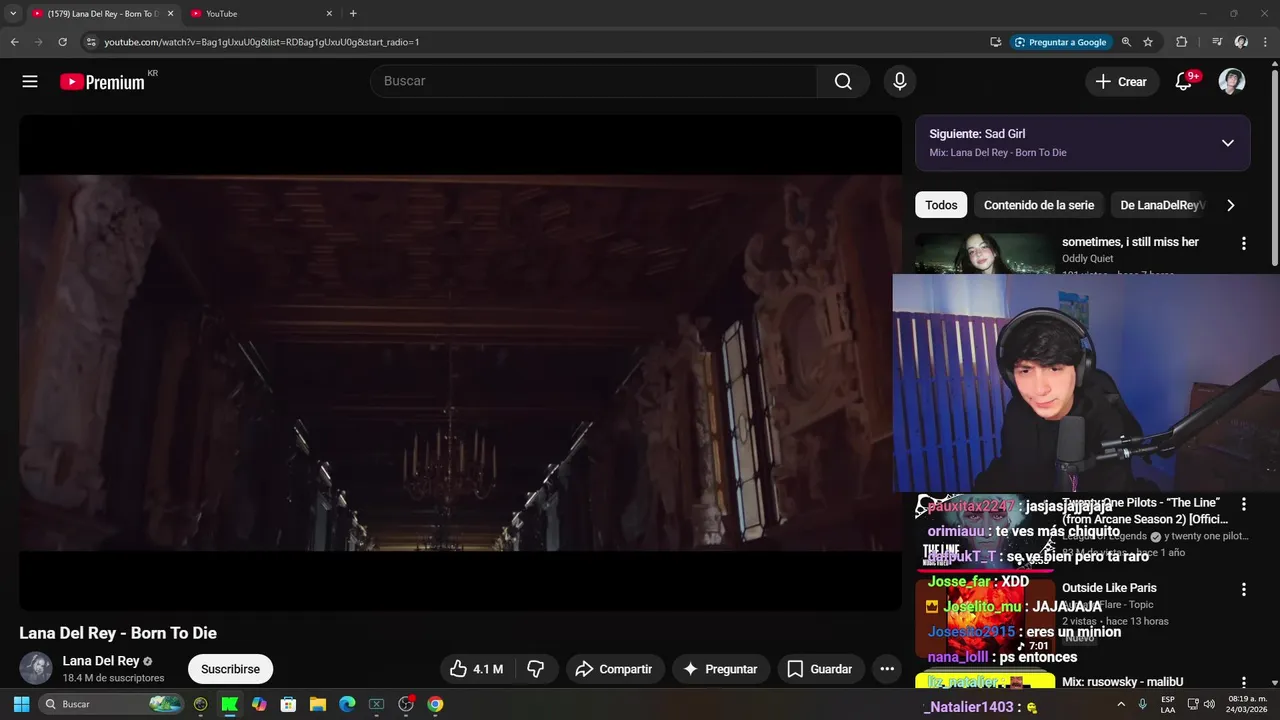
Task: Click the zoom magnifier in address bar
Action: 1126,42
